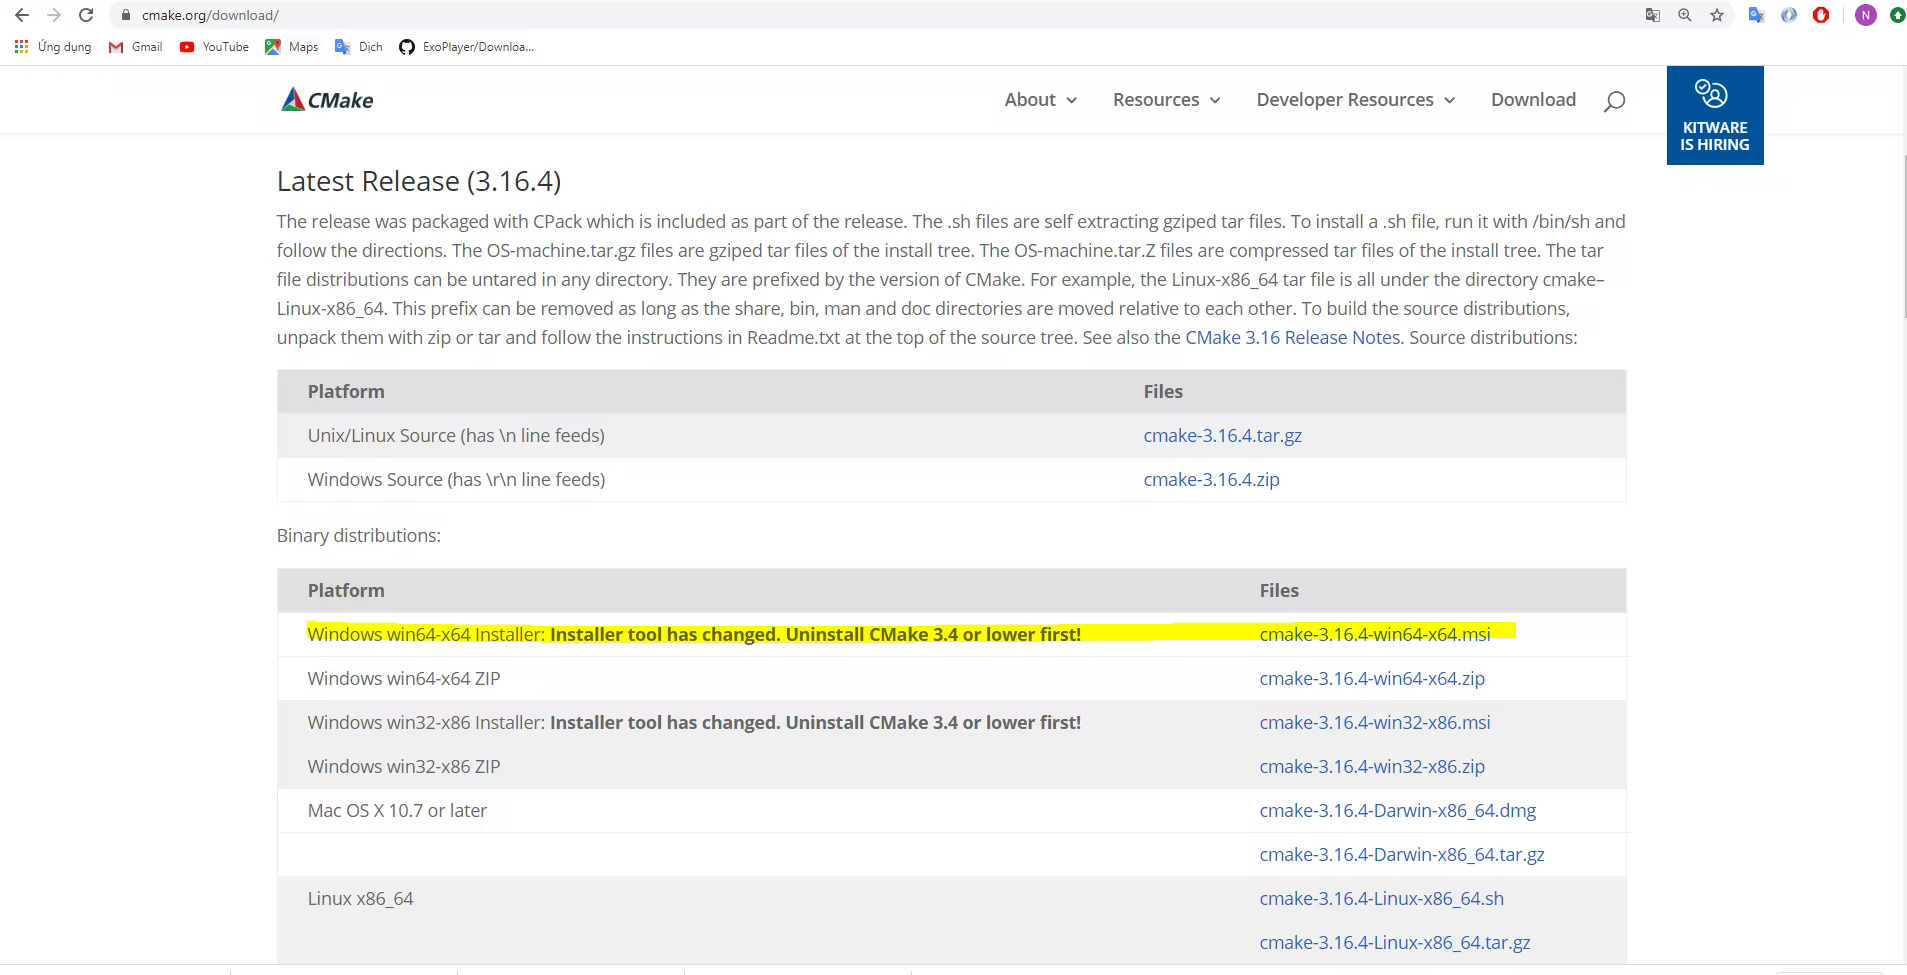Image resolution: width=1907 pixels, height=975 pixels.
Task: Click the Windows win64-x64 ZIP label
Action: click(404, 678)
